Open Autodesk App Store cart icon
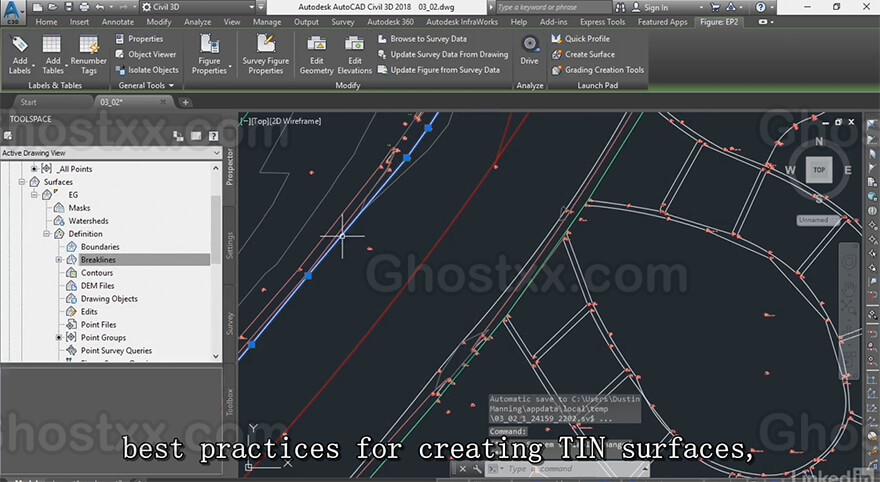Image resolution: width=880 pixels, height=482 pixels. [x=715, y=7]
